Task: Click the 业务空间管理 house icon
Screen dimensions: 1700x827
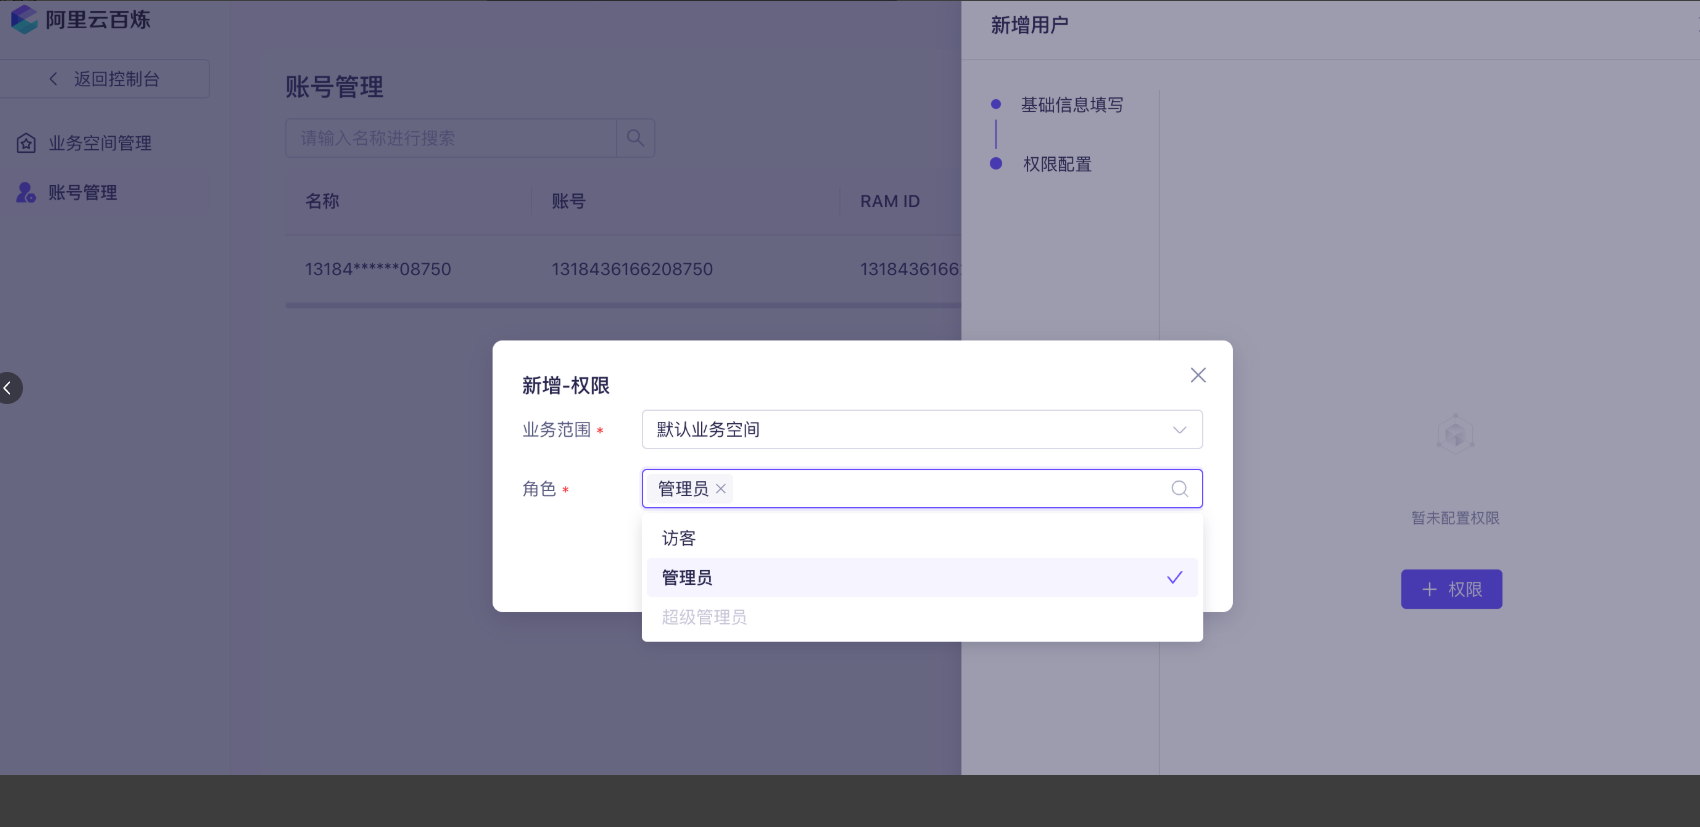Action: point(27,143)
